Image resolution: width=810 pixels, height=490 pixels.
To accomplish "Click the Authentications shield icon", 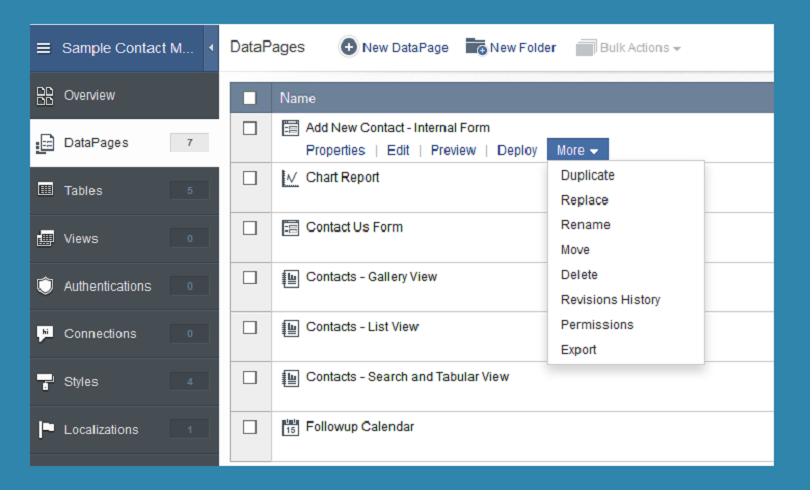I will (x=45, y=286).
